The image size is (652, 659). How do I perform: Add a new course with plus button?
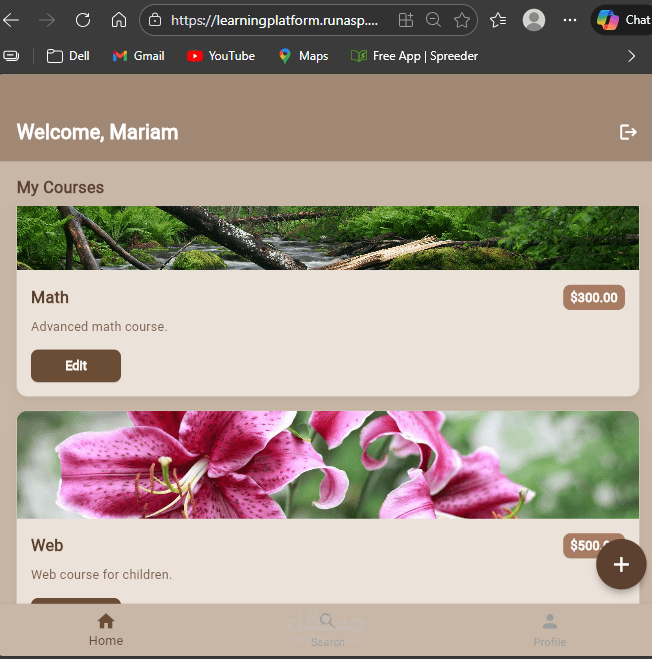(x=621, y=564)
